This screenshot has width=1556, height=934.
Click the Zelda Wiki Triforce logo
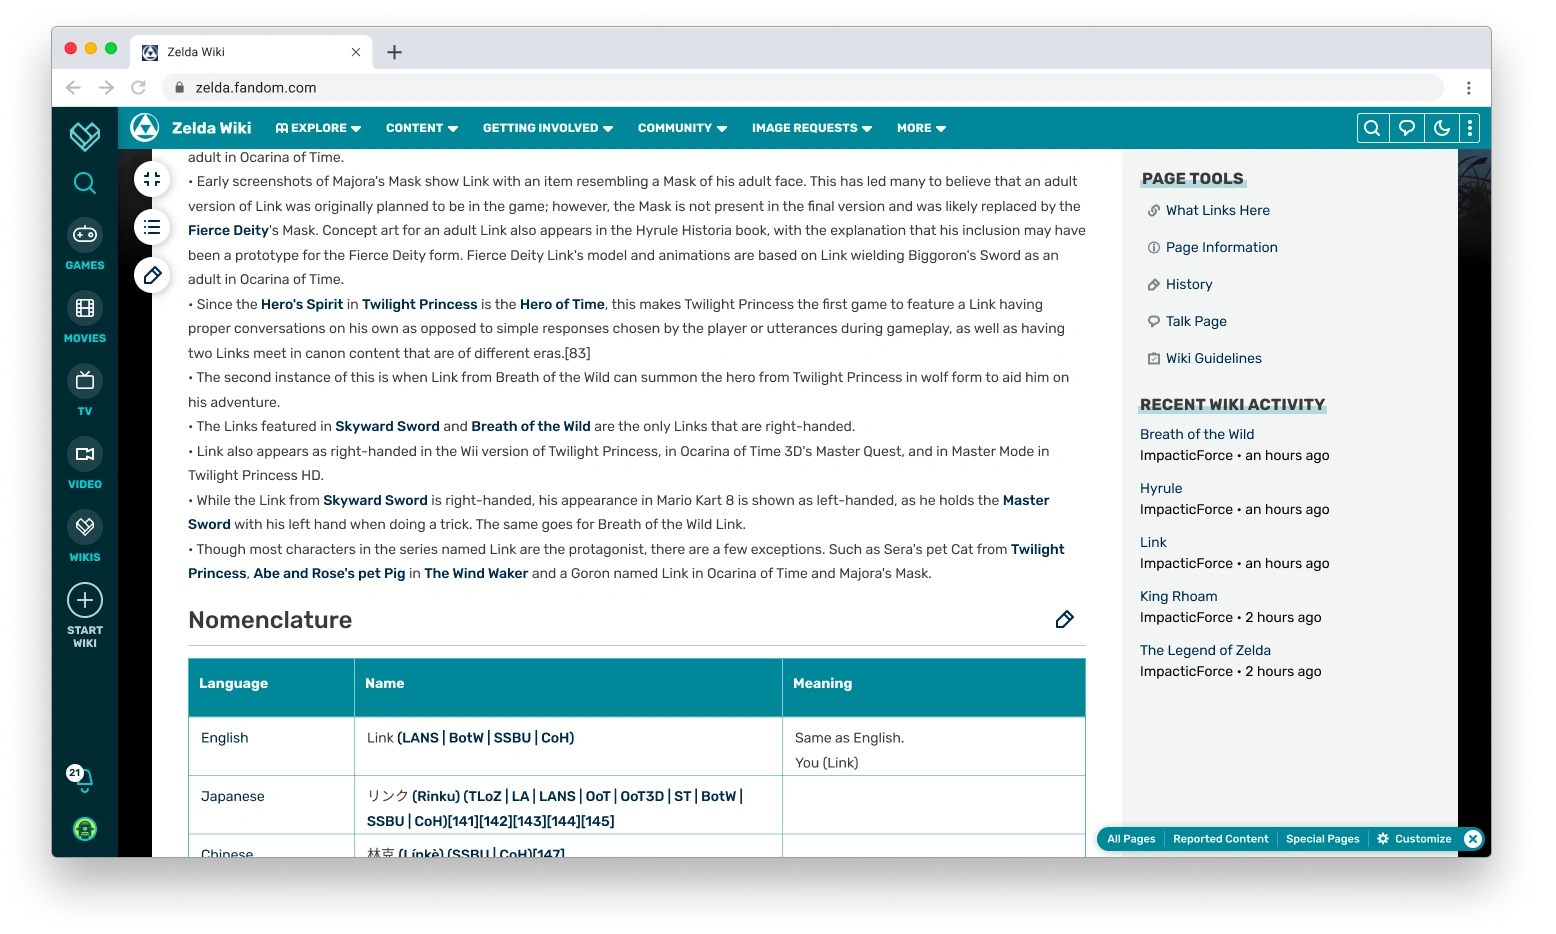tap(145, 128)
